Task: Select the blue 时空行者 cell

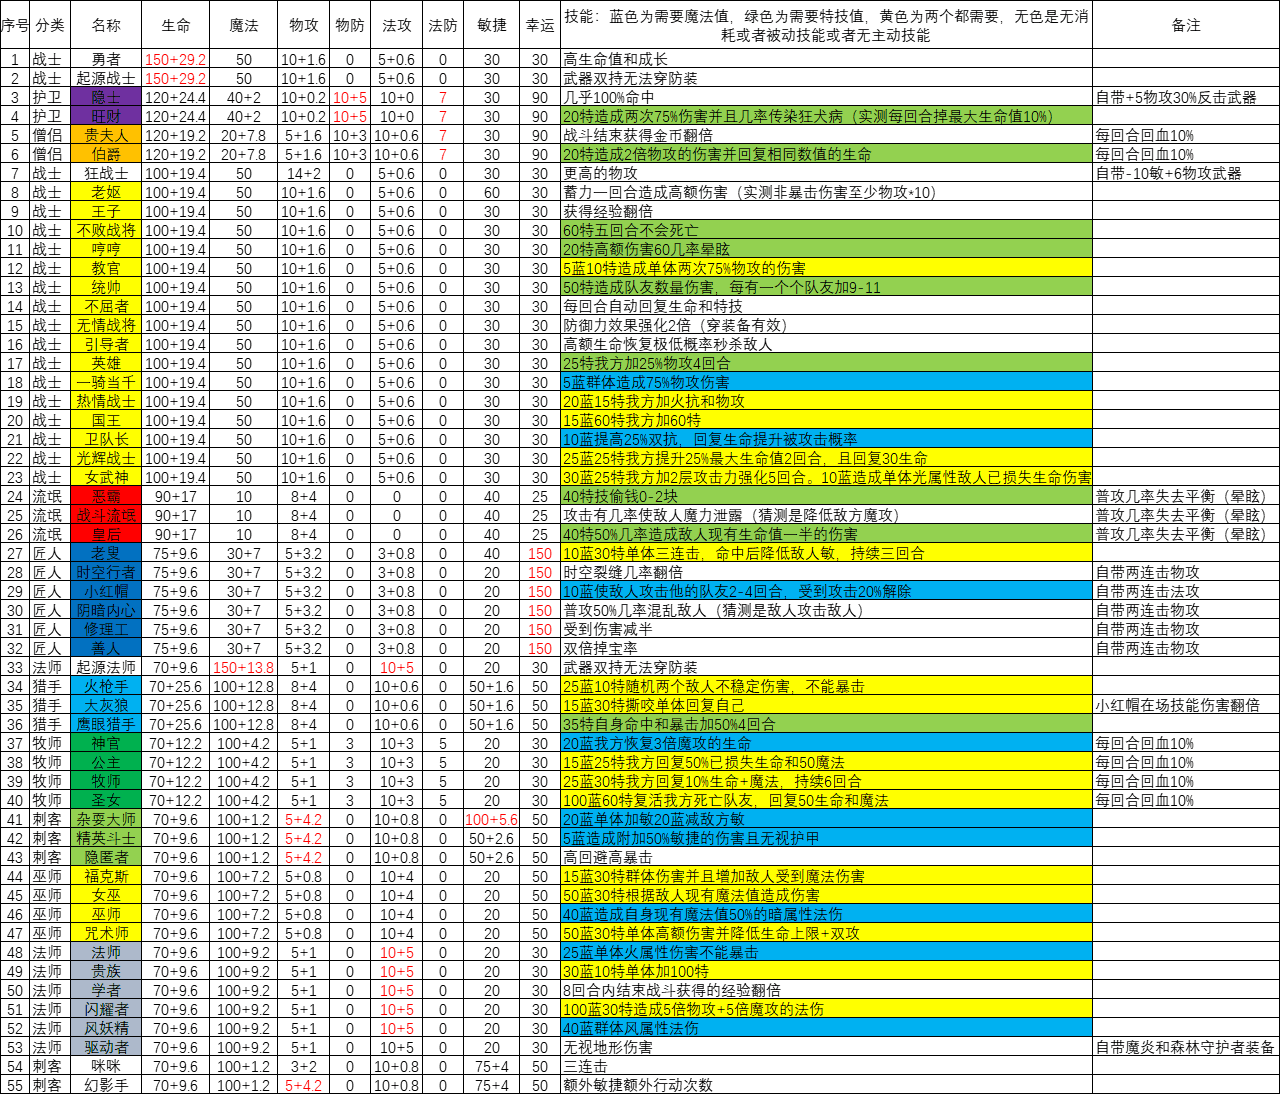Action: [106, 572]
